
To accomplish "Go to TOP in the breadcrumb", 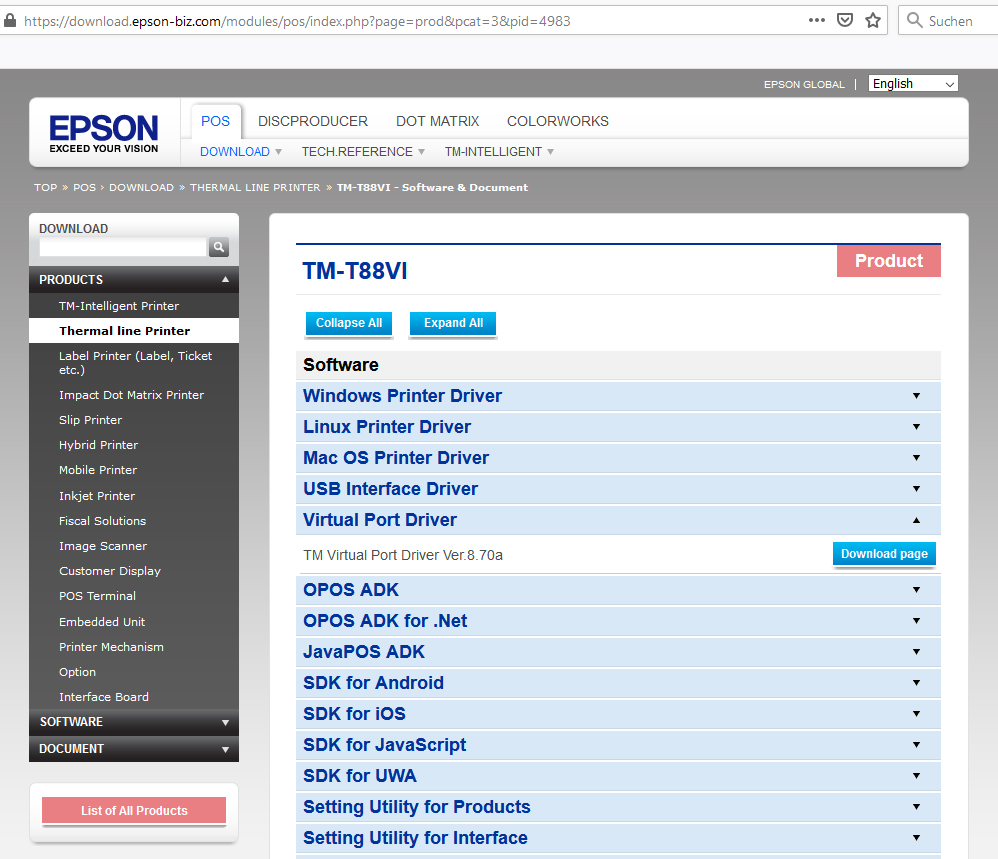I will 45,188.
